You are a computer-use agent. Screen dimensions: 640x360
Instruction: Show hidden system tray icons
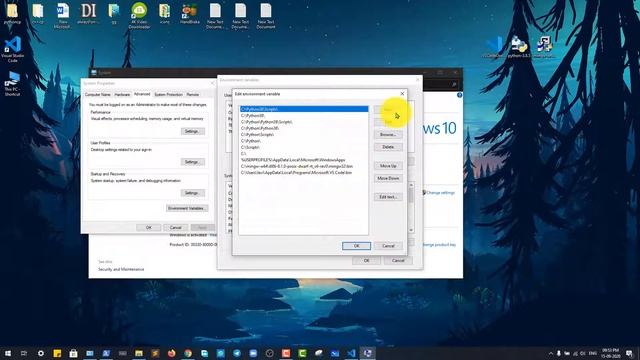pyautogui.click(x=551, y=353)
